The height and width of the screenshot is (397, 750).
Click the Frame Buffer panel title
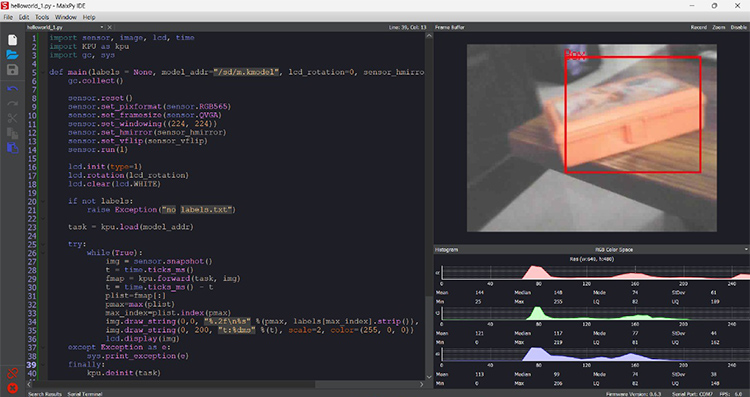tap(450, 27)
